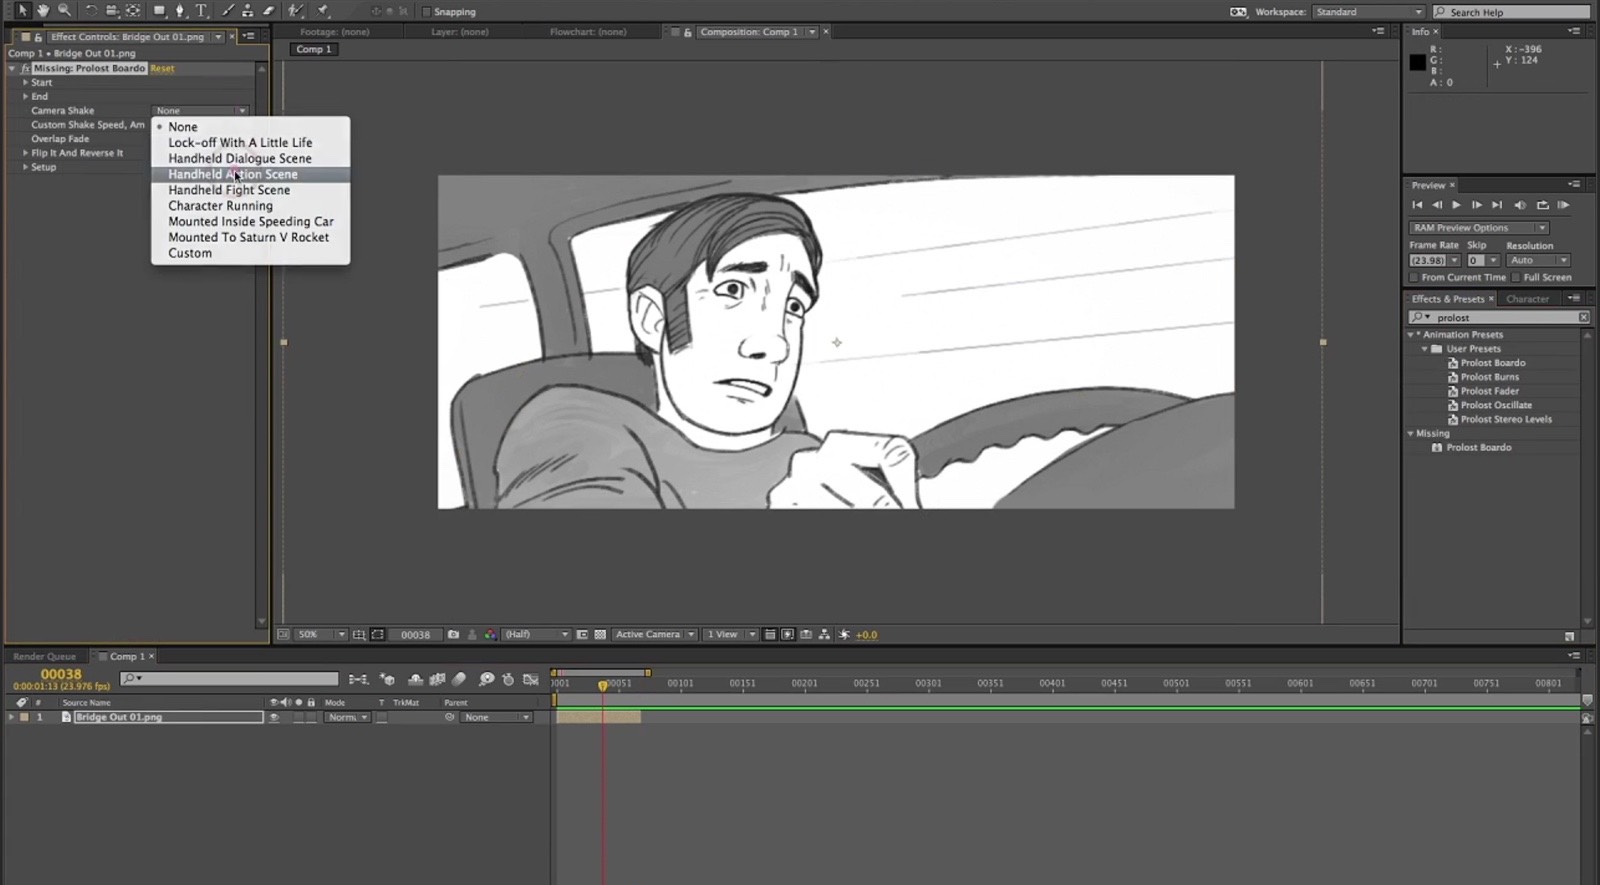
Task: Click the region of interest icon
Action: 582,635
